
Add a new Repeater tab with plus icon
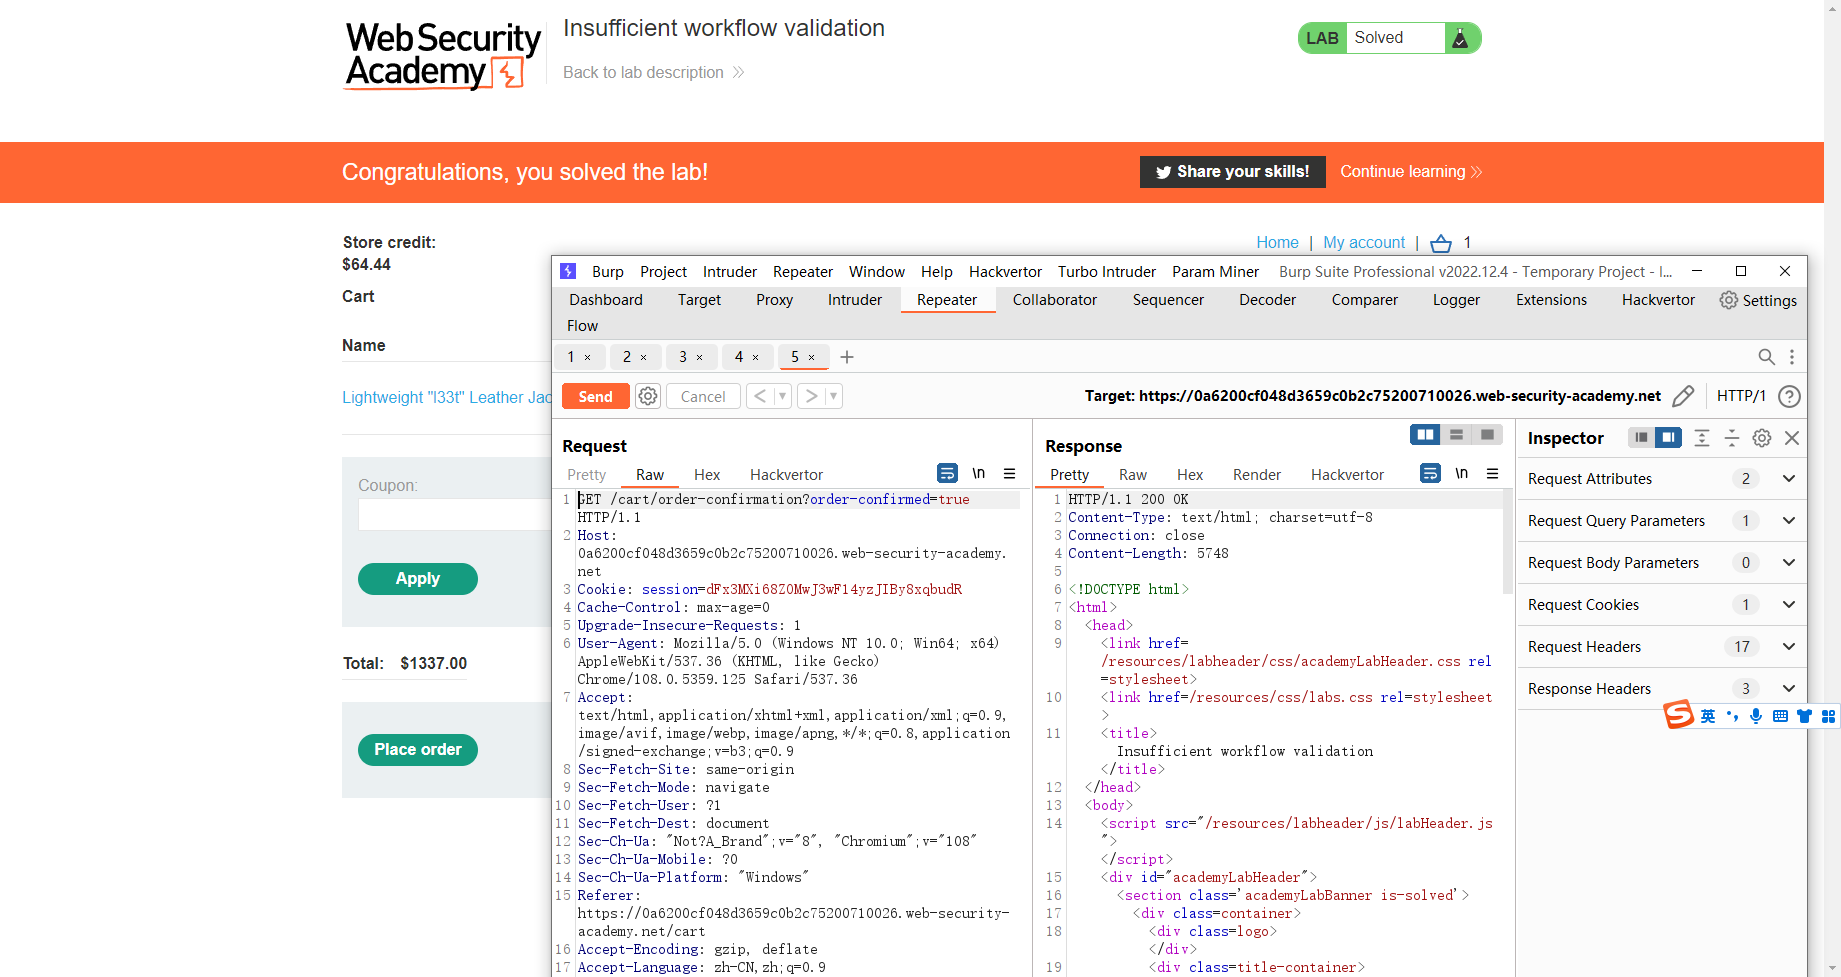point(847,357)
